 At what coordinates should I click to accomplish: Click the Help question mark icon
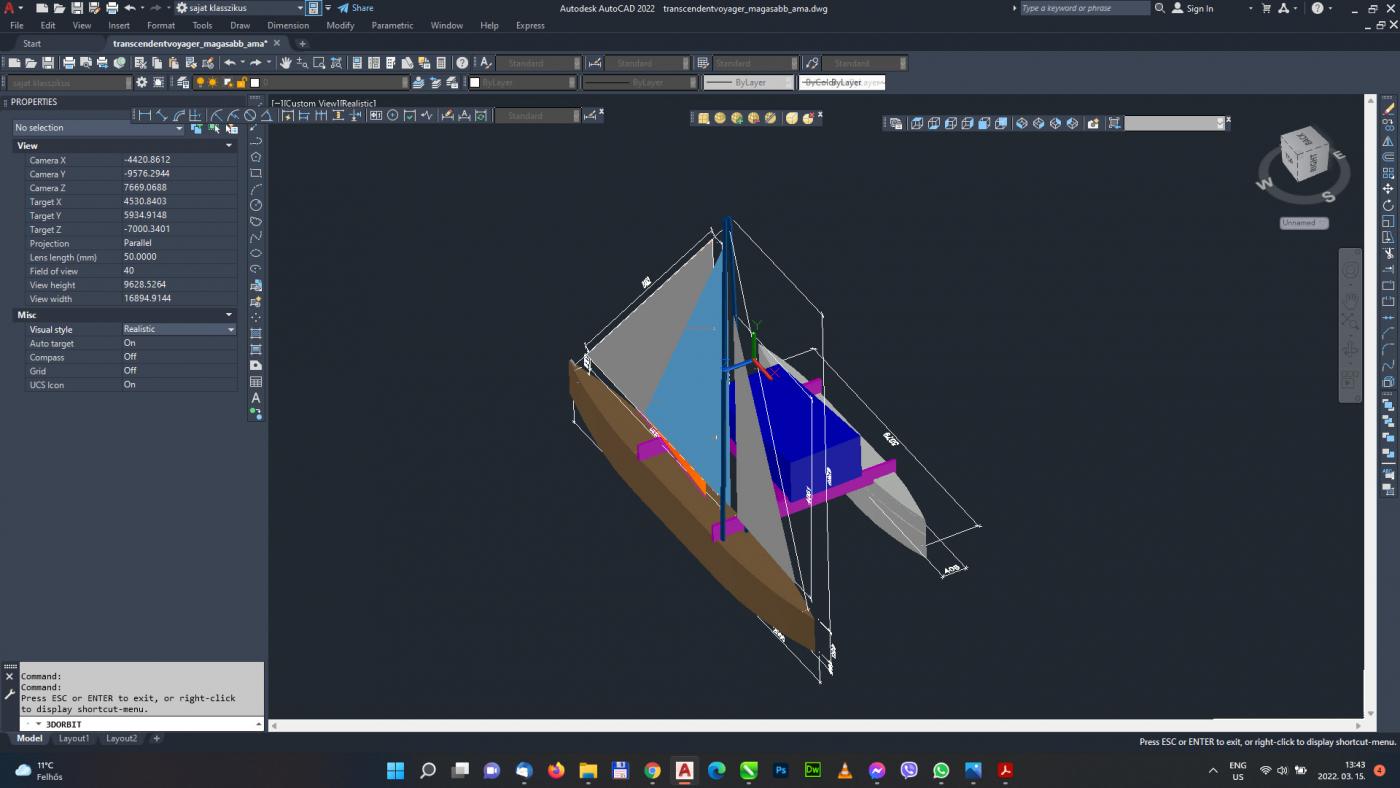coord(462,63)
